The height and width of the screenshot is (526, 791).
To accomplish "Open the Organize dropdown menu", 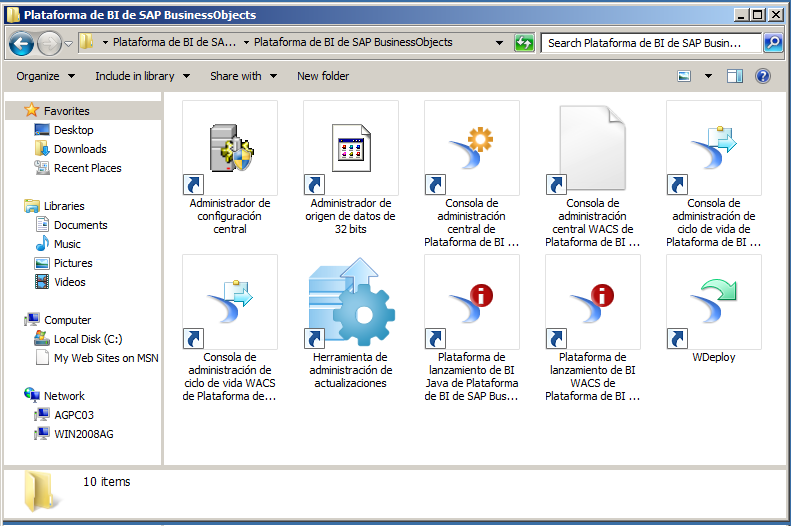I will point(45,76).
